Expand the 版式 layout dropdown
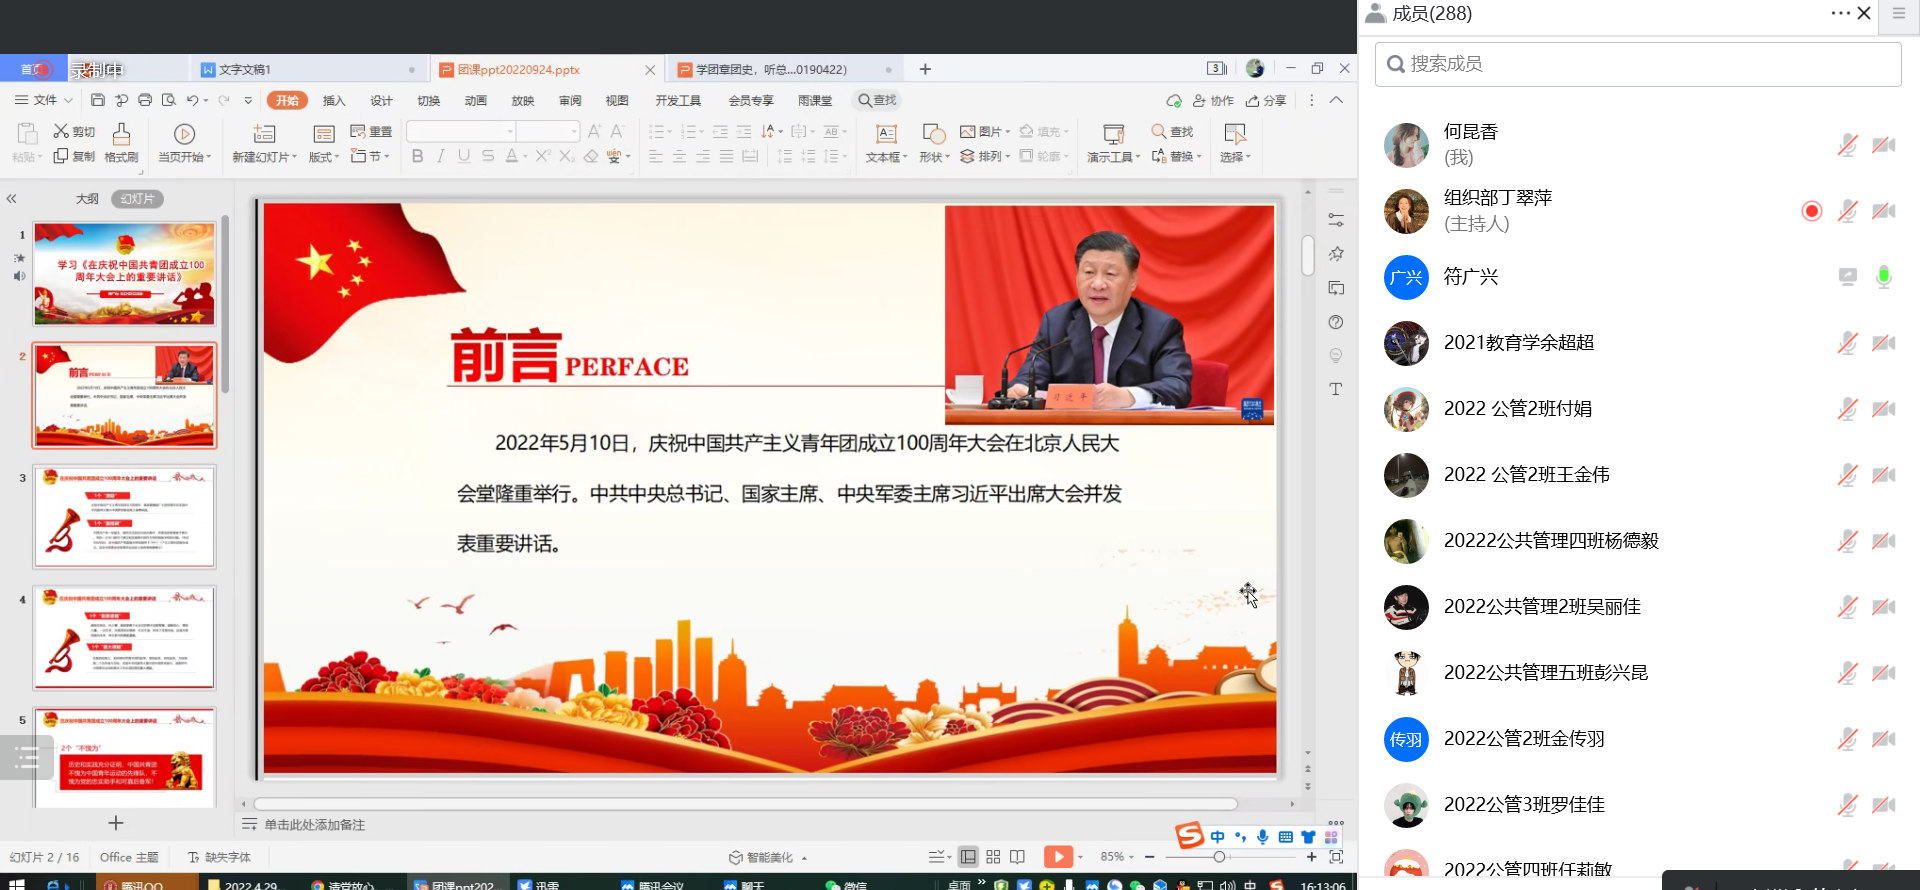Screen dimensions: 1920x890 [x=324, y=157]
